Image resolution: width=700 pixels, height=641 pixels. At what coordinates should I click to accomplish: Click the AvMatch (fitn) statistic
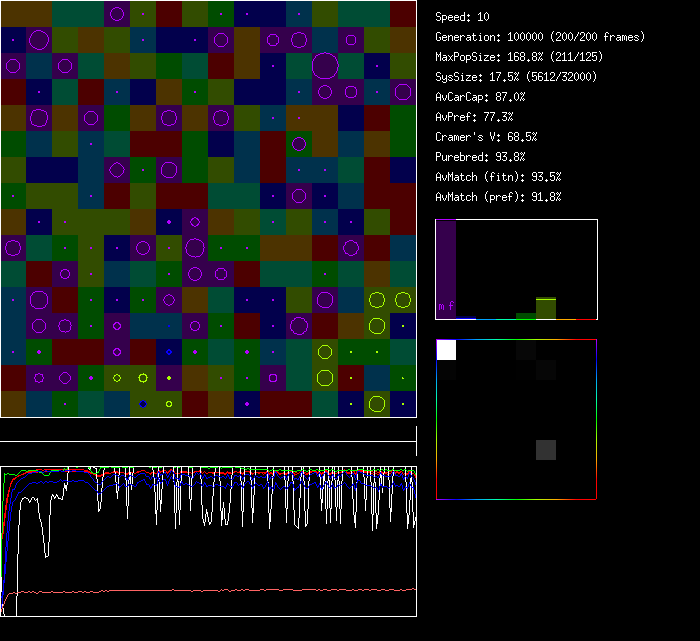(498, 177)
